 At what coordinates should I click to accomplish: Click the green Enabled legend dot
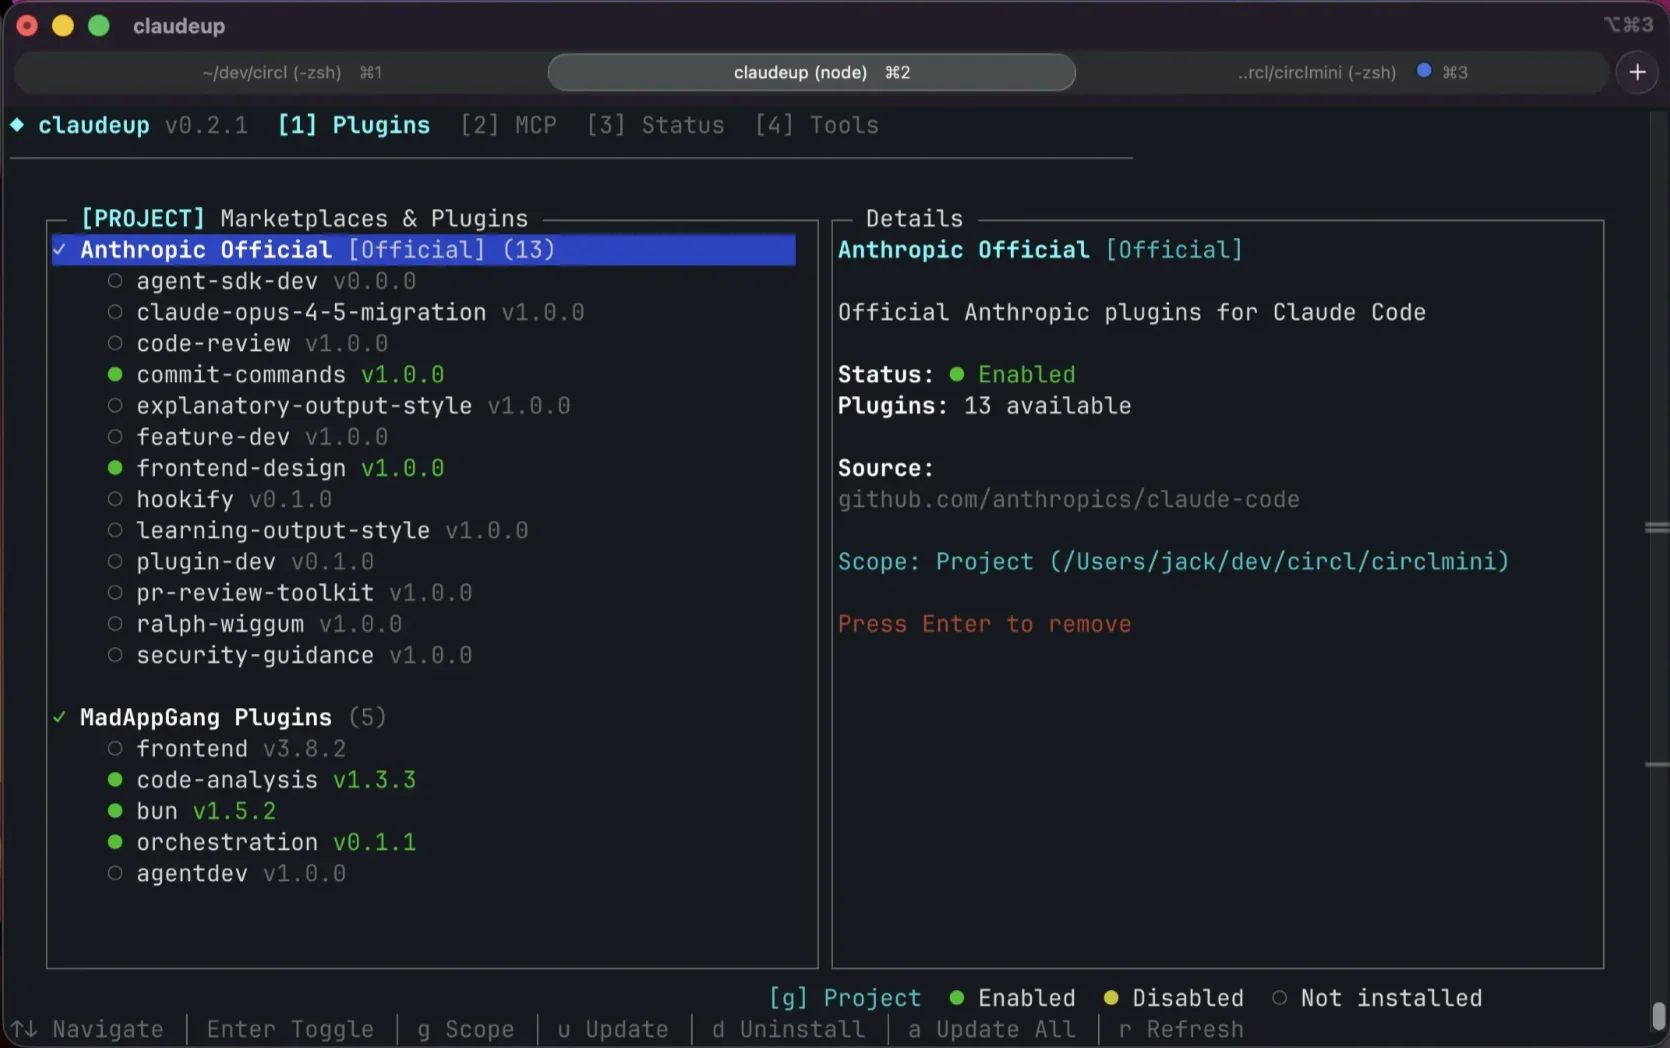point(957,997)
